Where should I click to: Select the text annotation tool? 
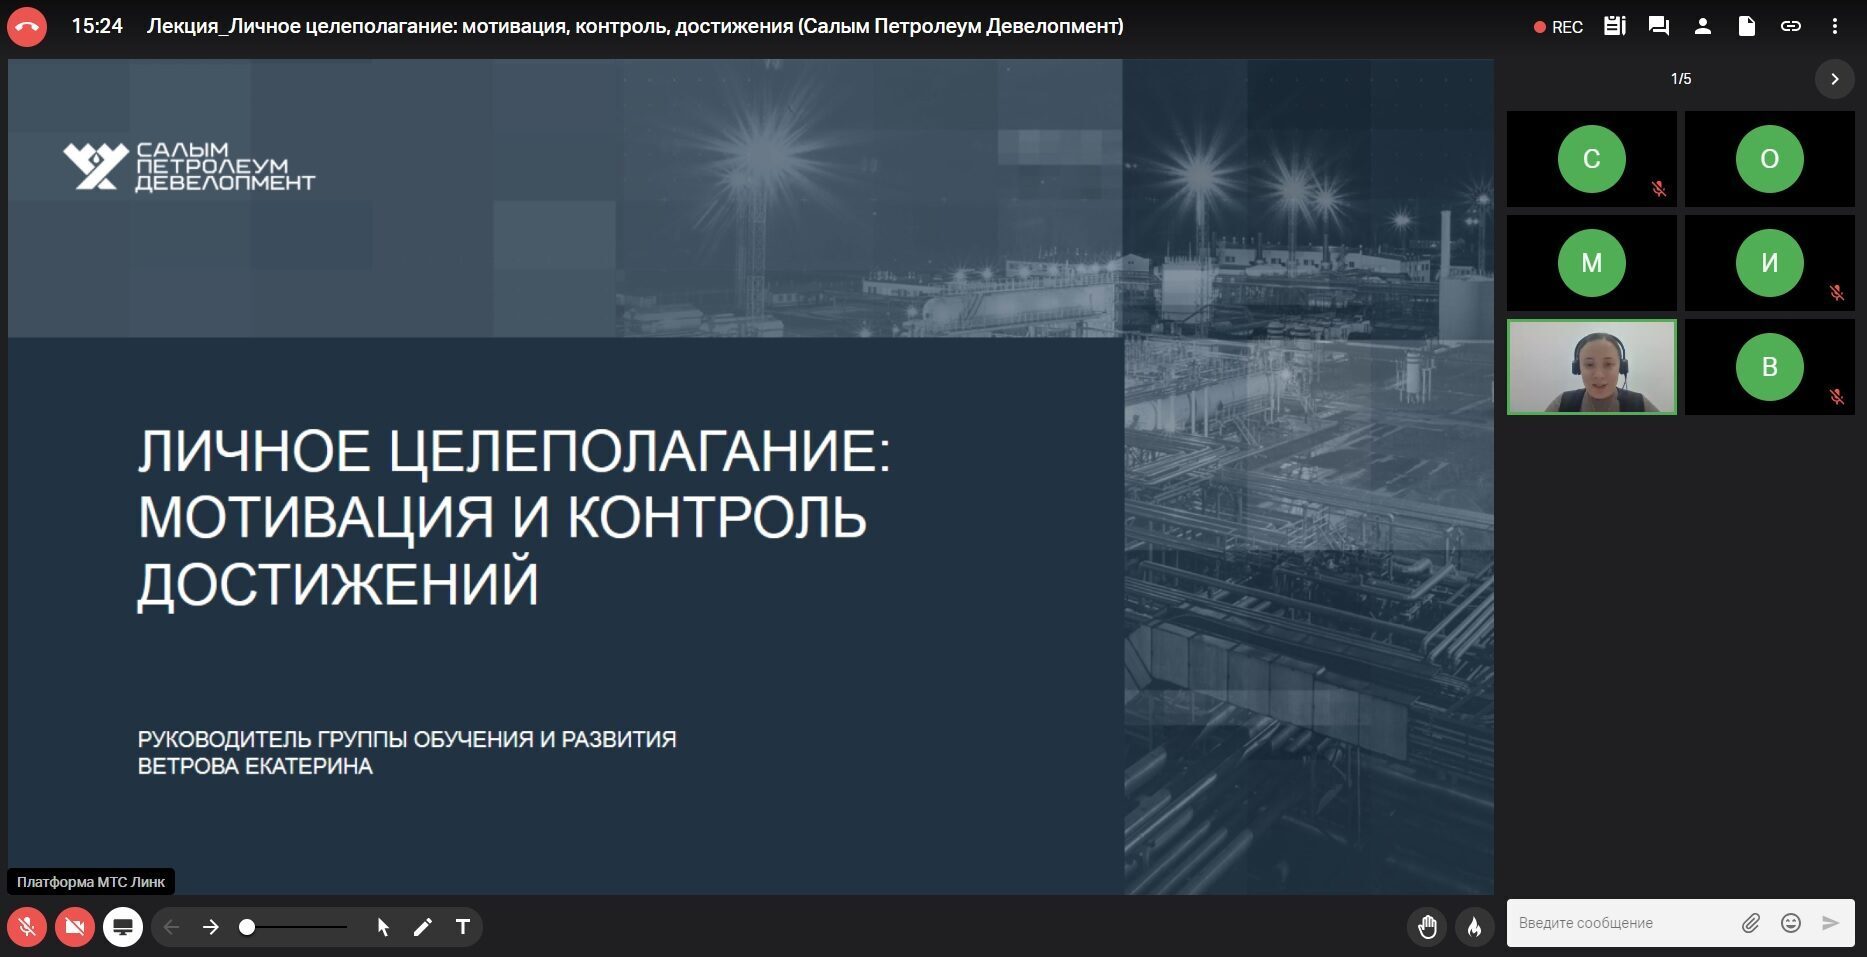462,927
